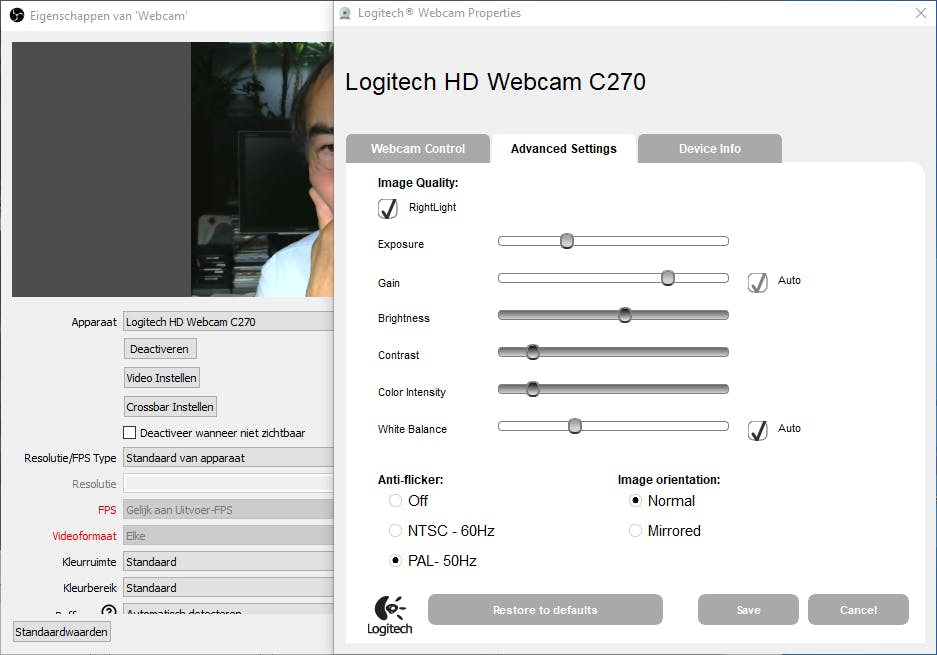The height and width of the screenshot is (655, 937).
Task: Click the Crossbar Instellen button
Action: (x=170, y=407)
